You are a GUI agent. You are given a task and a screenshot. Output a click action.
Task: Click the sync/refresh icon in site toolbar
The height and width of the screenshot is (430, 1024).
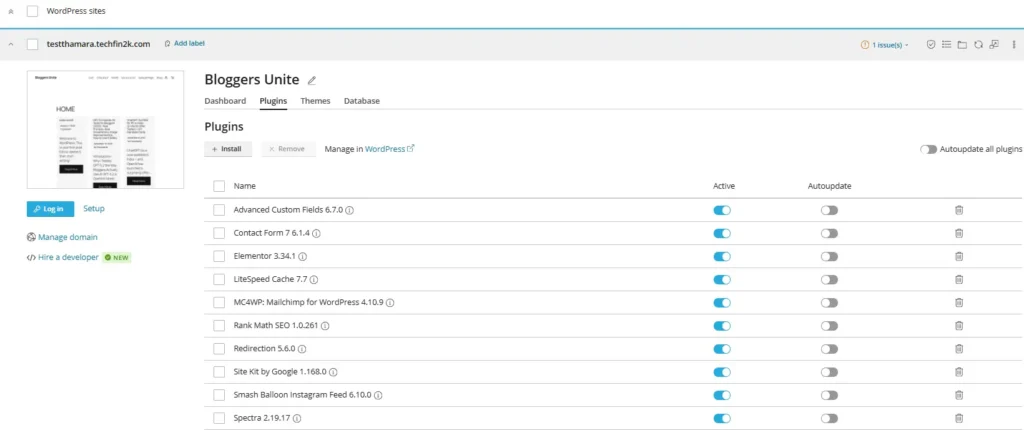coord(978,44)
